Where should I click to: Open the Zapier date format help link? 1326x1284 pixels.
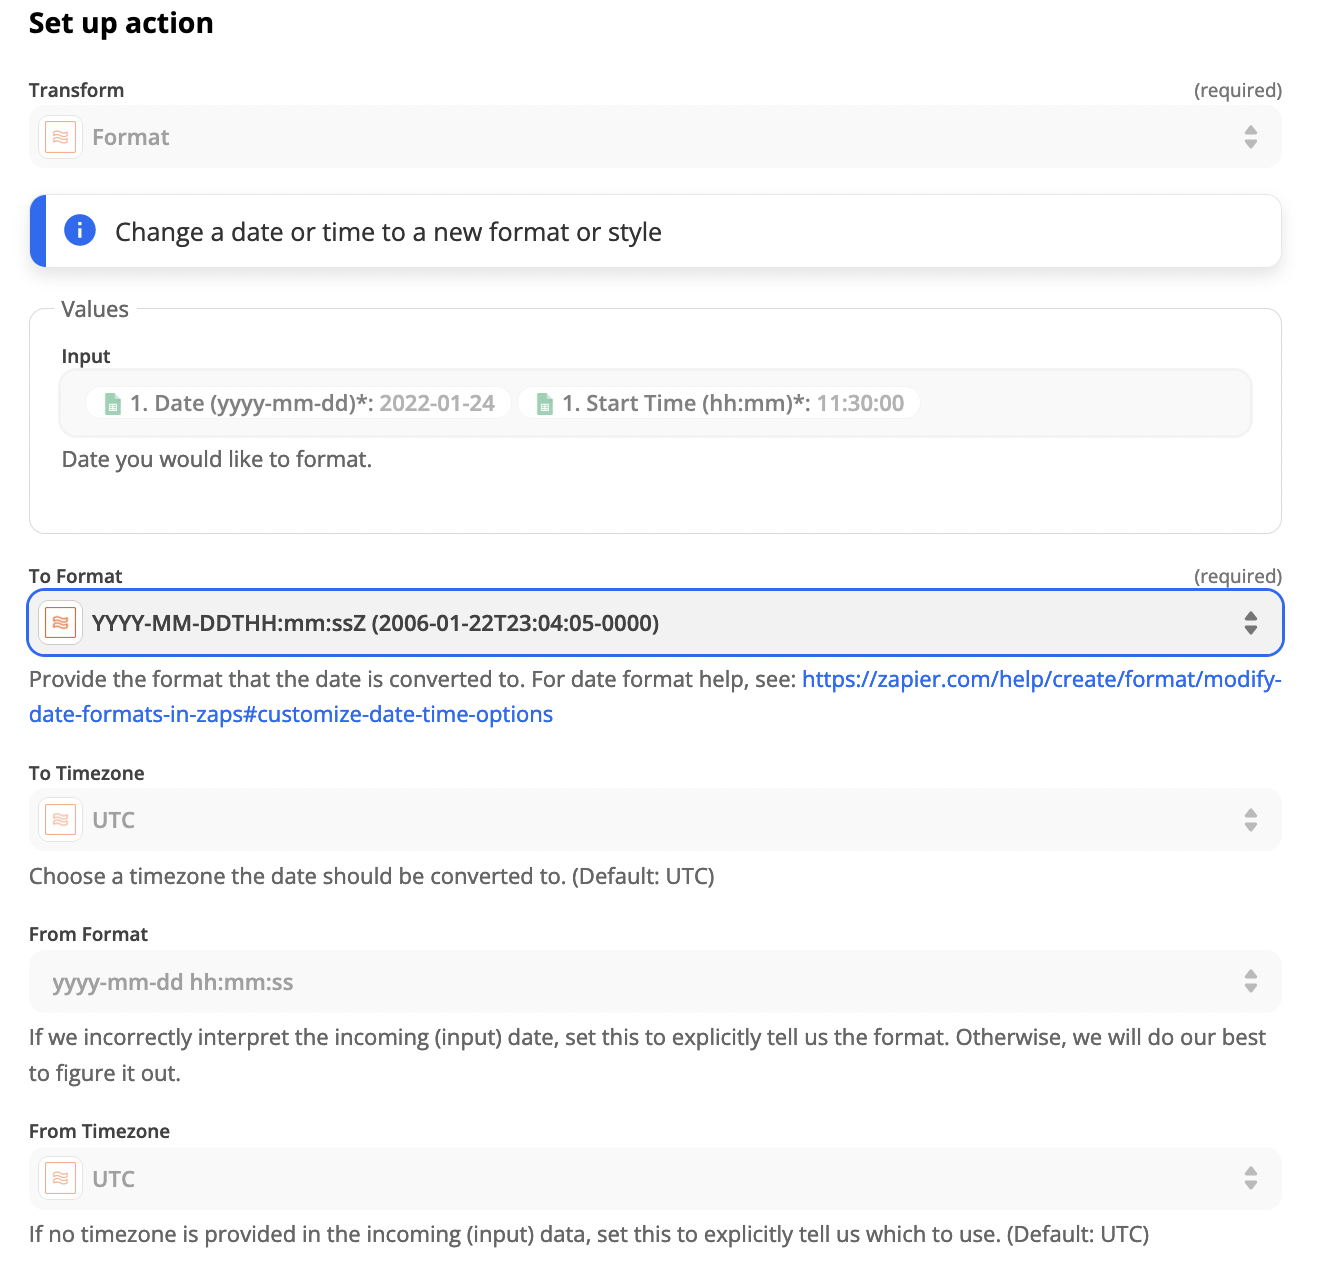pyautogui.click(x=1040, y=680)
